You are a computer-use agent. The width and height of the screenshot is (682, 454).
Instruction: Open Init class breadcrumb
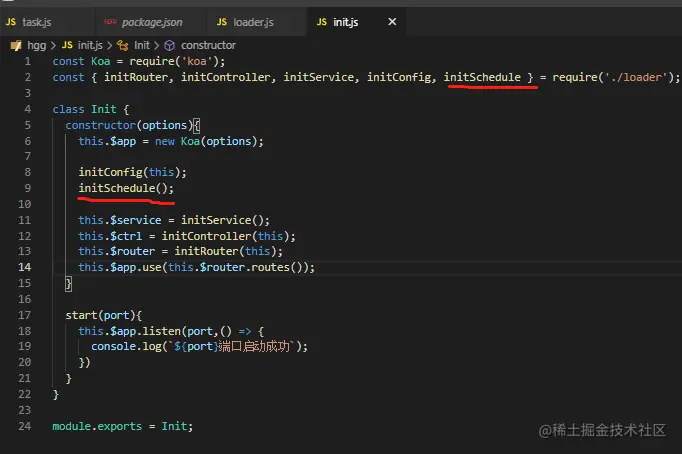click(x=142, y=45)
